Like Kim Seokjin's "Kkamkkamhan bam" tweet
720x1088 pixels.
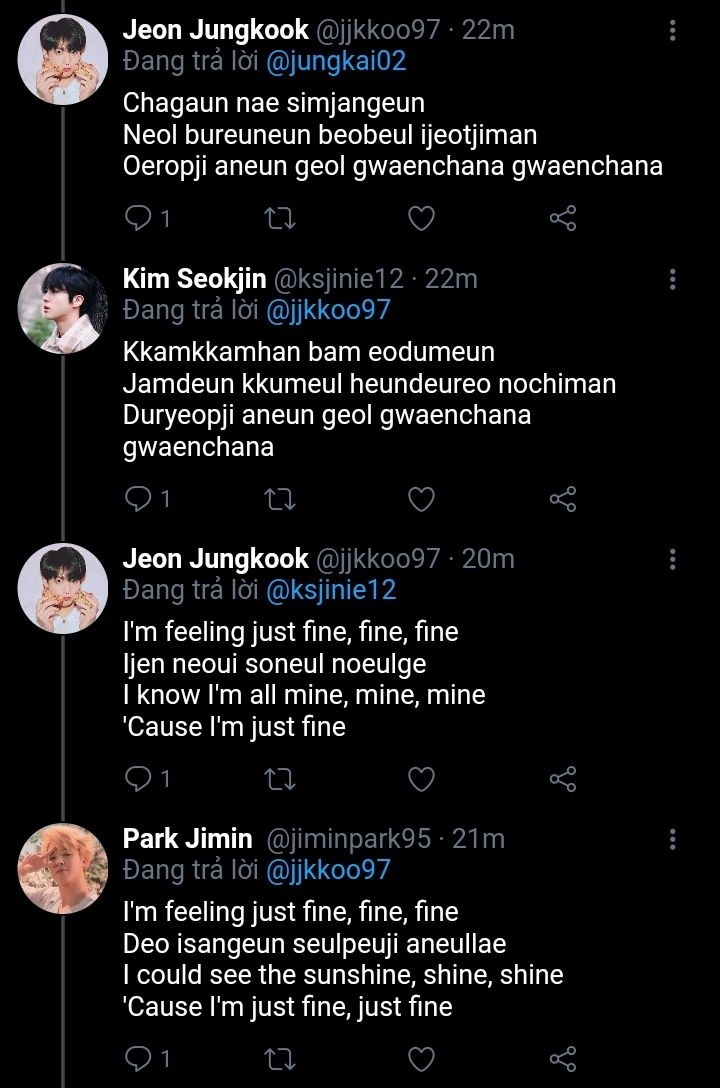(422, 498)
